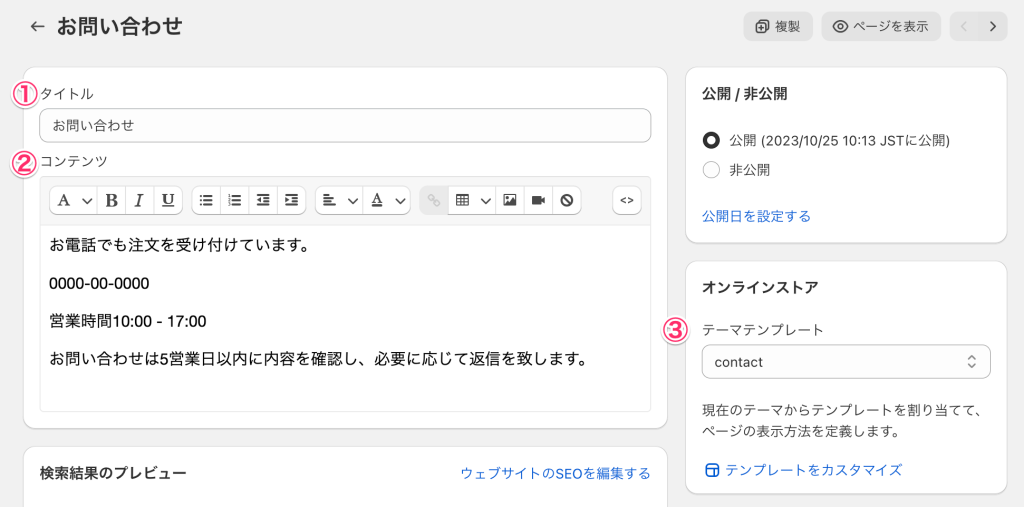This screenshot has height=507, width=1024.
Task: Apply italic formatting to text
Action: coord(140,200)
